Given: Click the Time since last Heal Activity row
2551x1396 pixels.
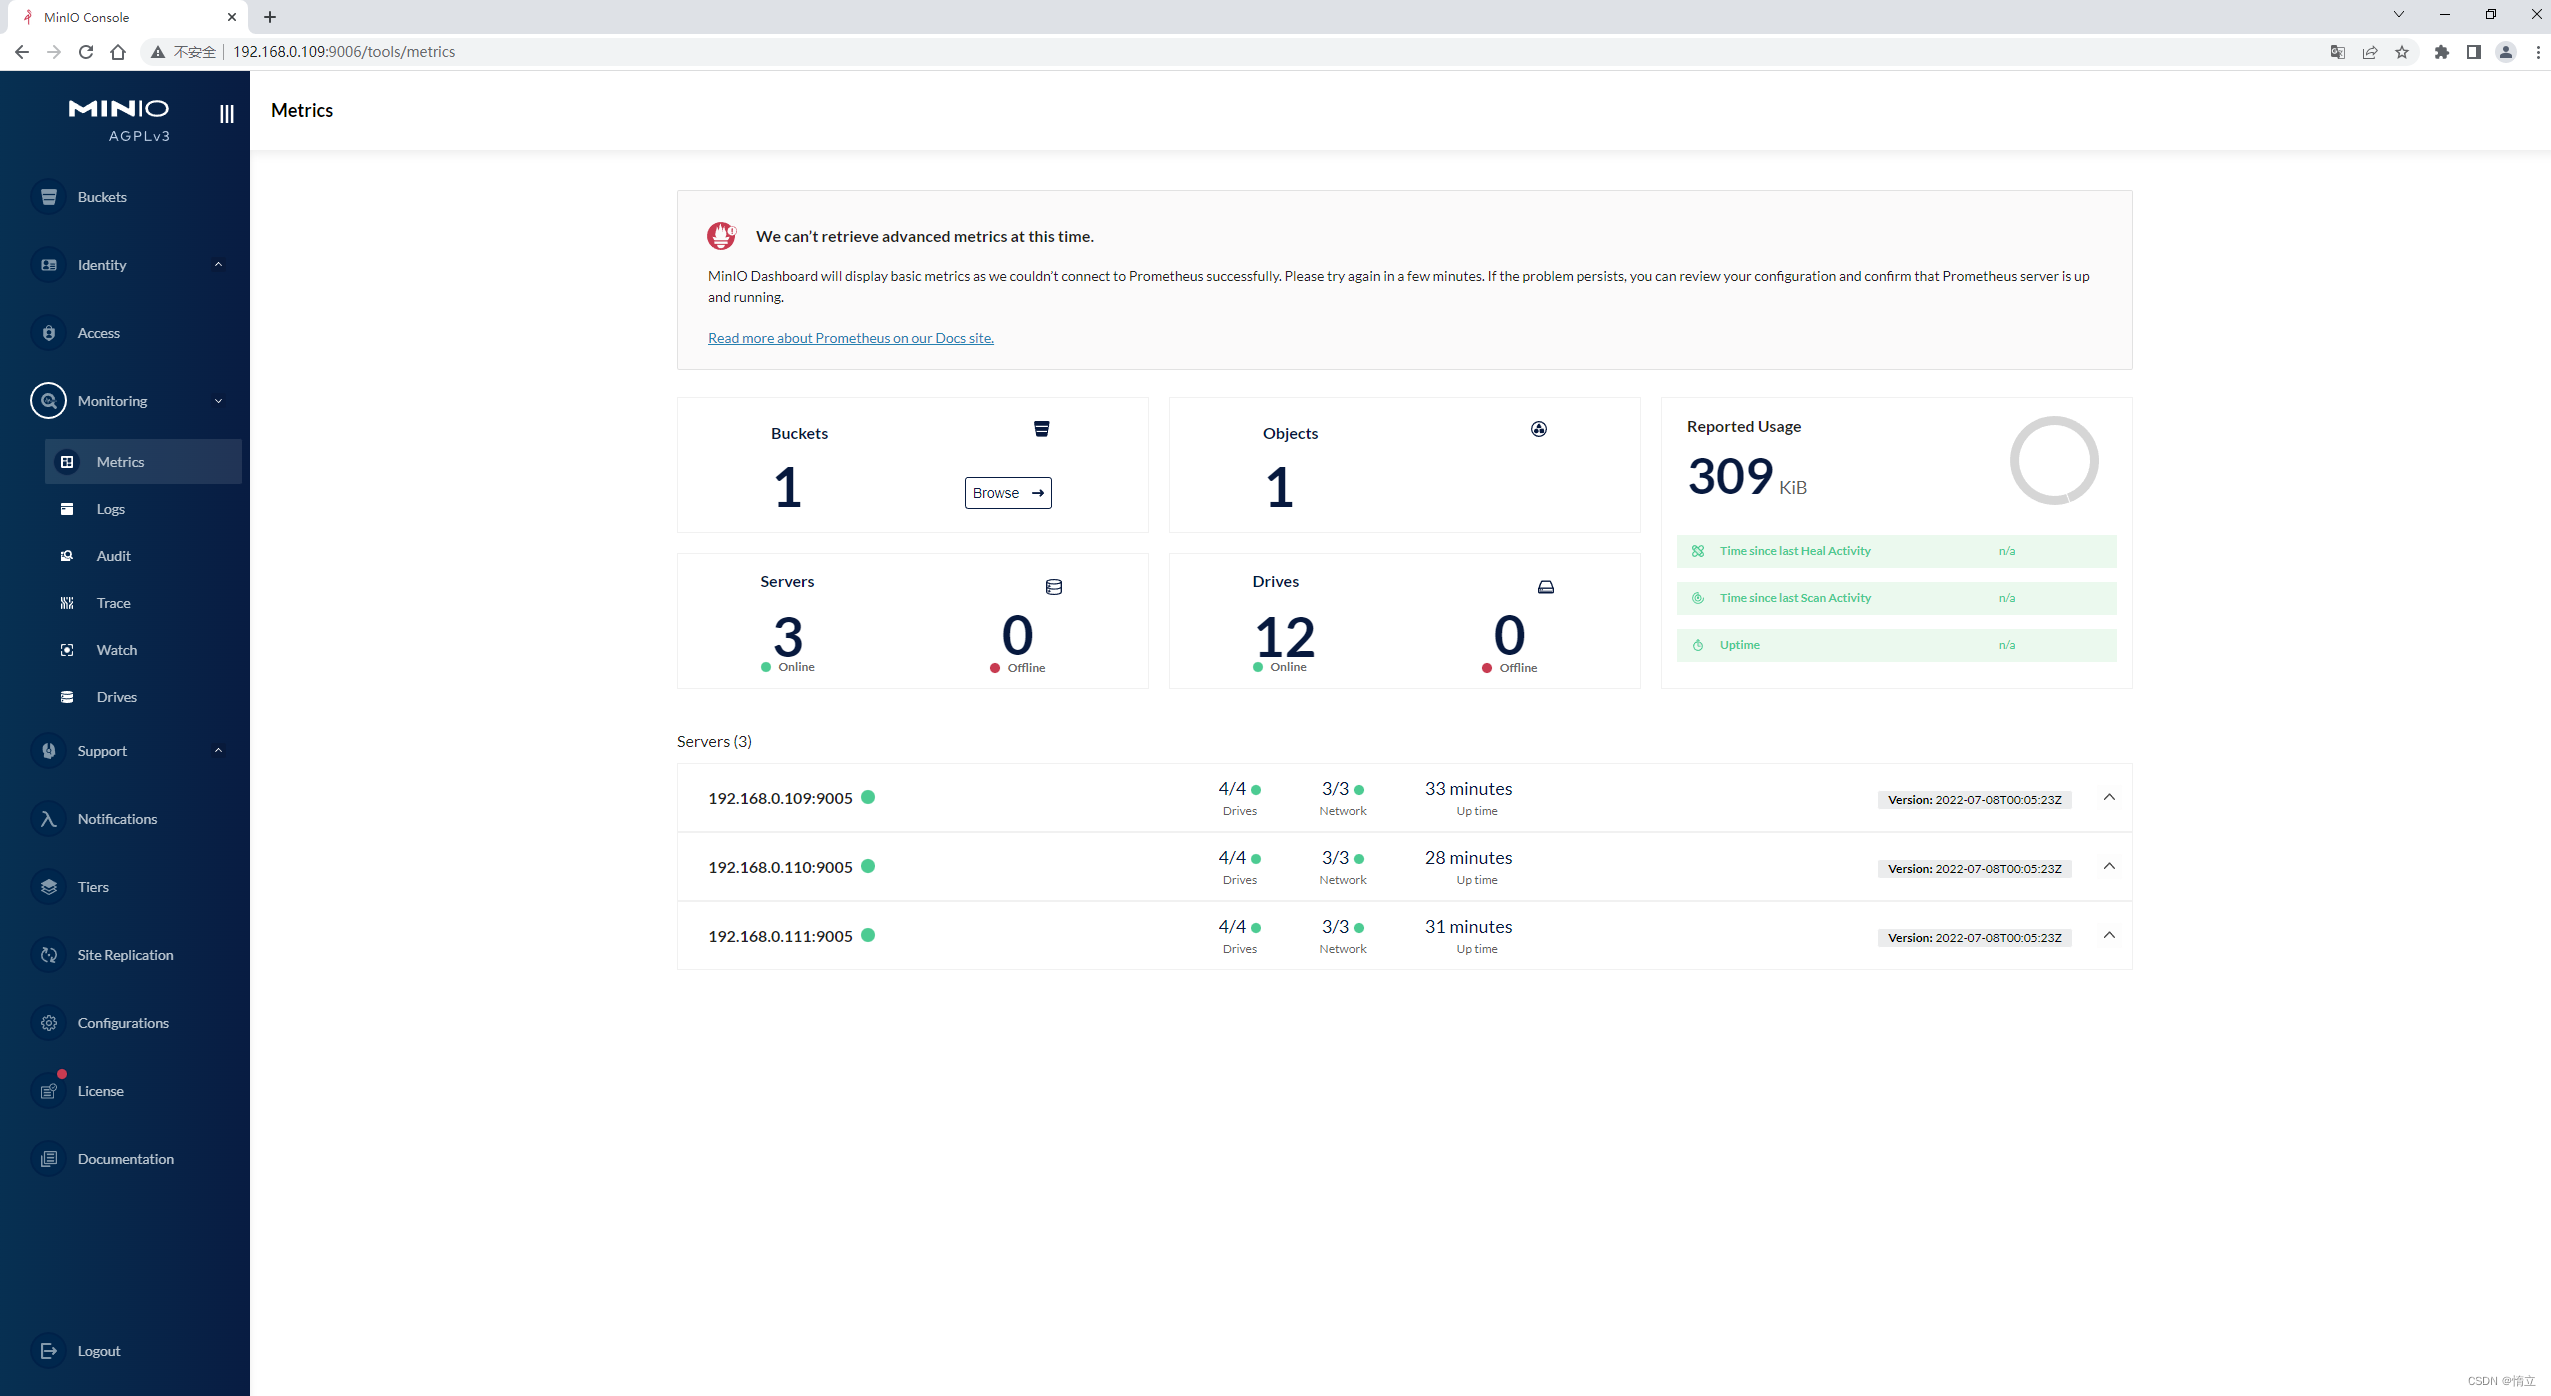Looking at the screenshot, I should pos(1896,551).
